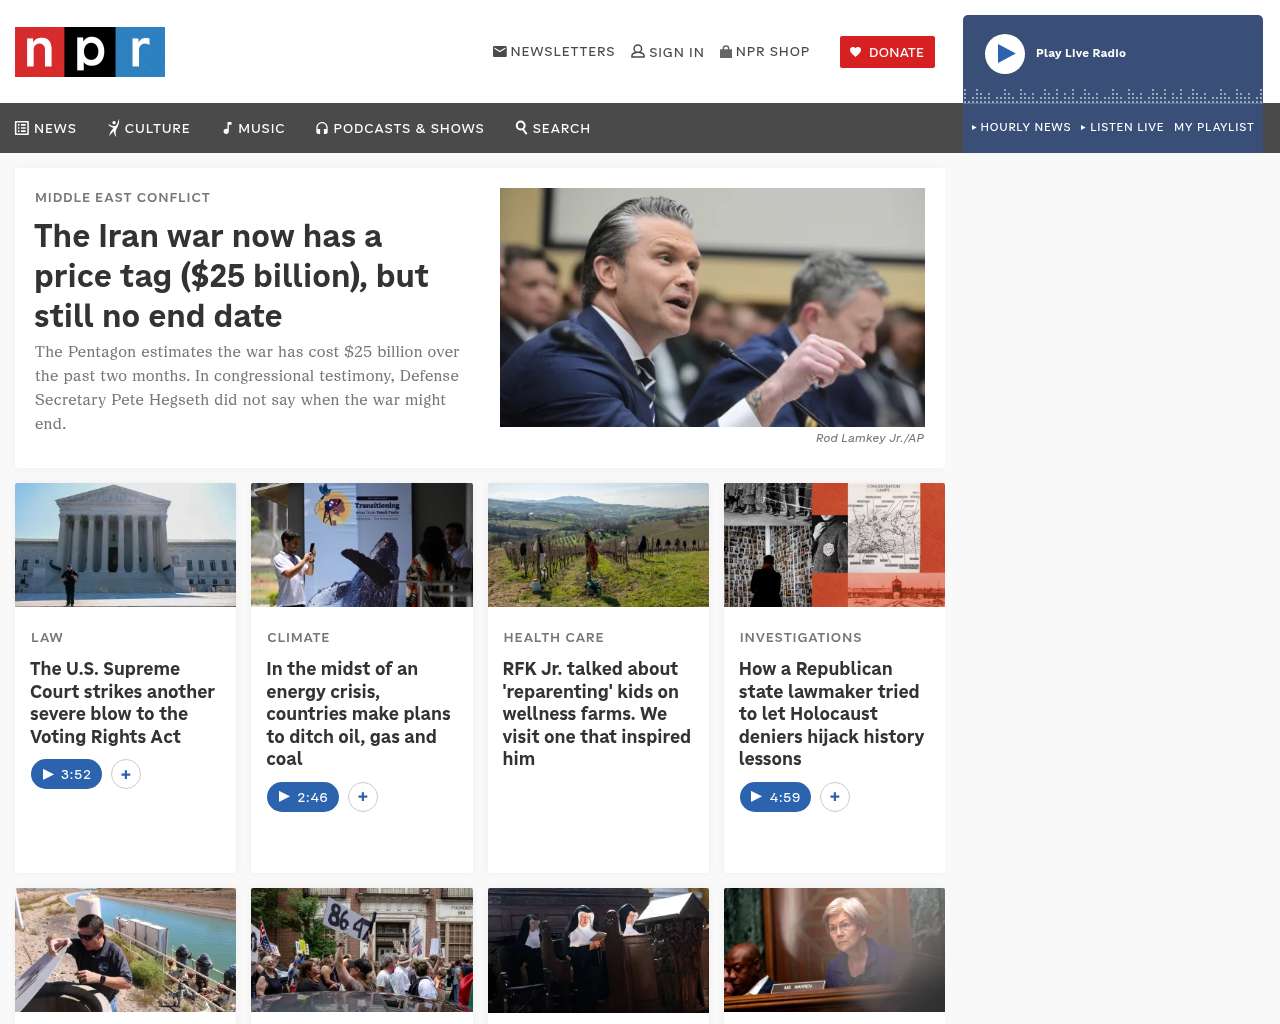Open the Newsletters link
Image resolution: width=1280 pixels, height=1024 pixels.
click(554, 52)
